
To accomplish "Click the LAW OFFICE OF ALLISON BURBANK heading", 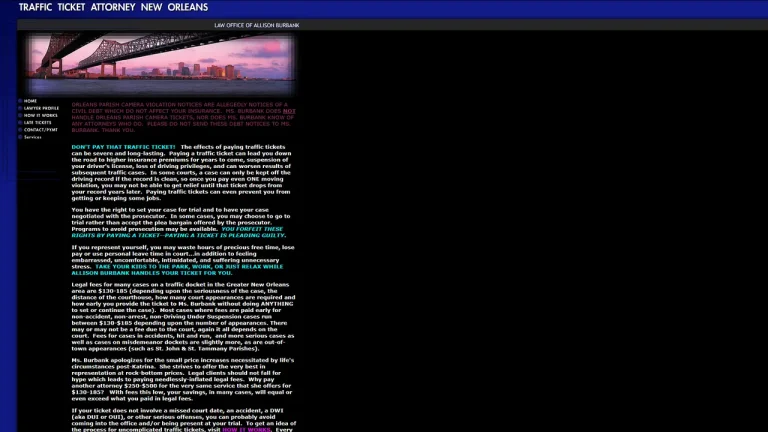I will pos(257,25).
